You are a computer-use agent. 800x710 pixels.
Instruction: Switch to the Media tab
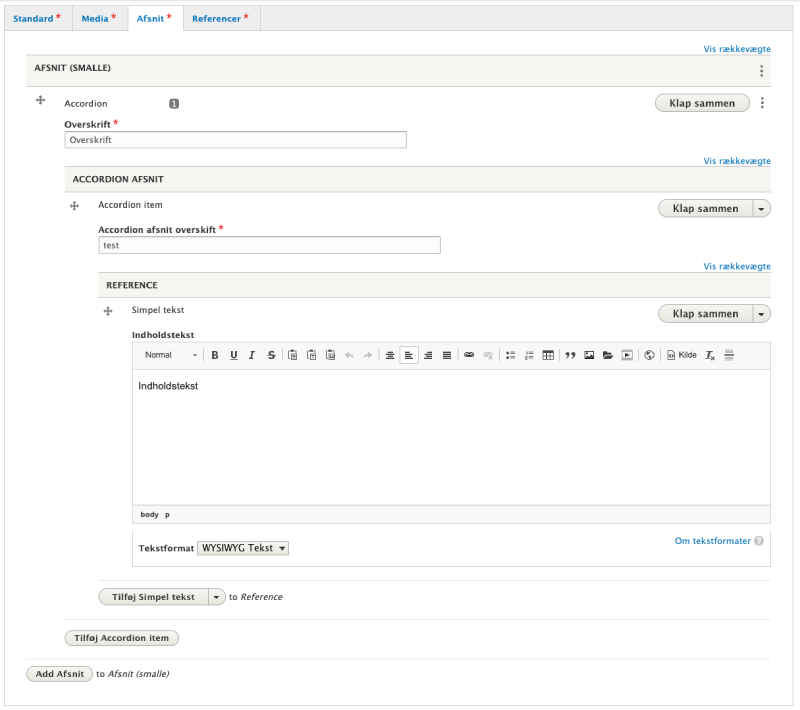(99, 18)
